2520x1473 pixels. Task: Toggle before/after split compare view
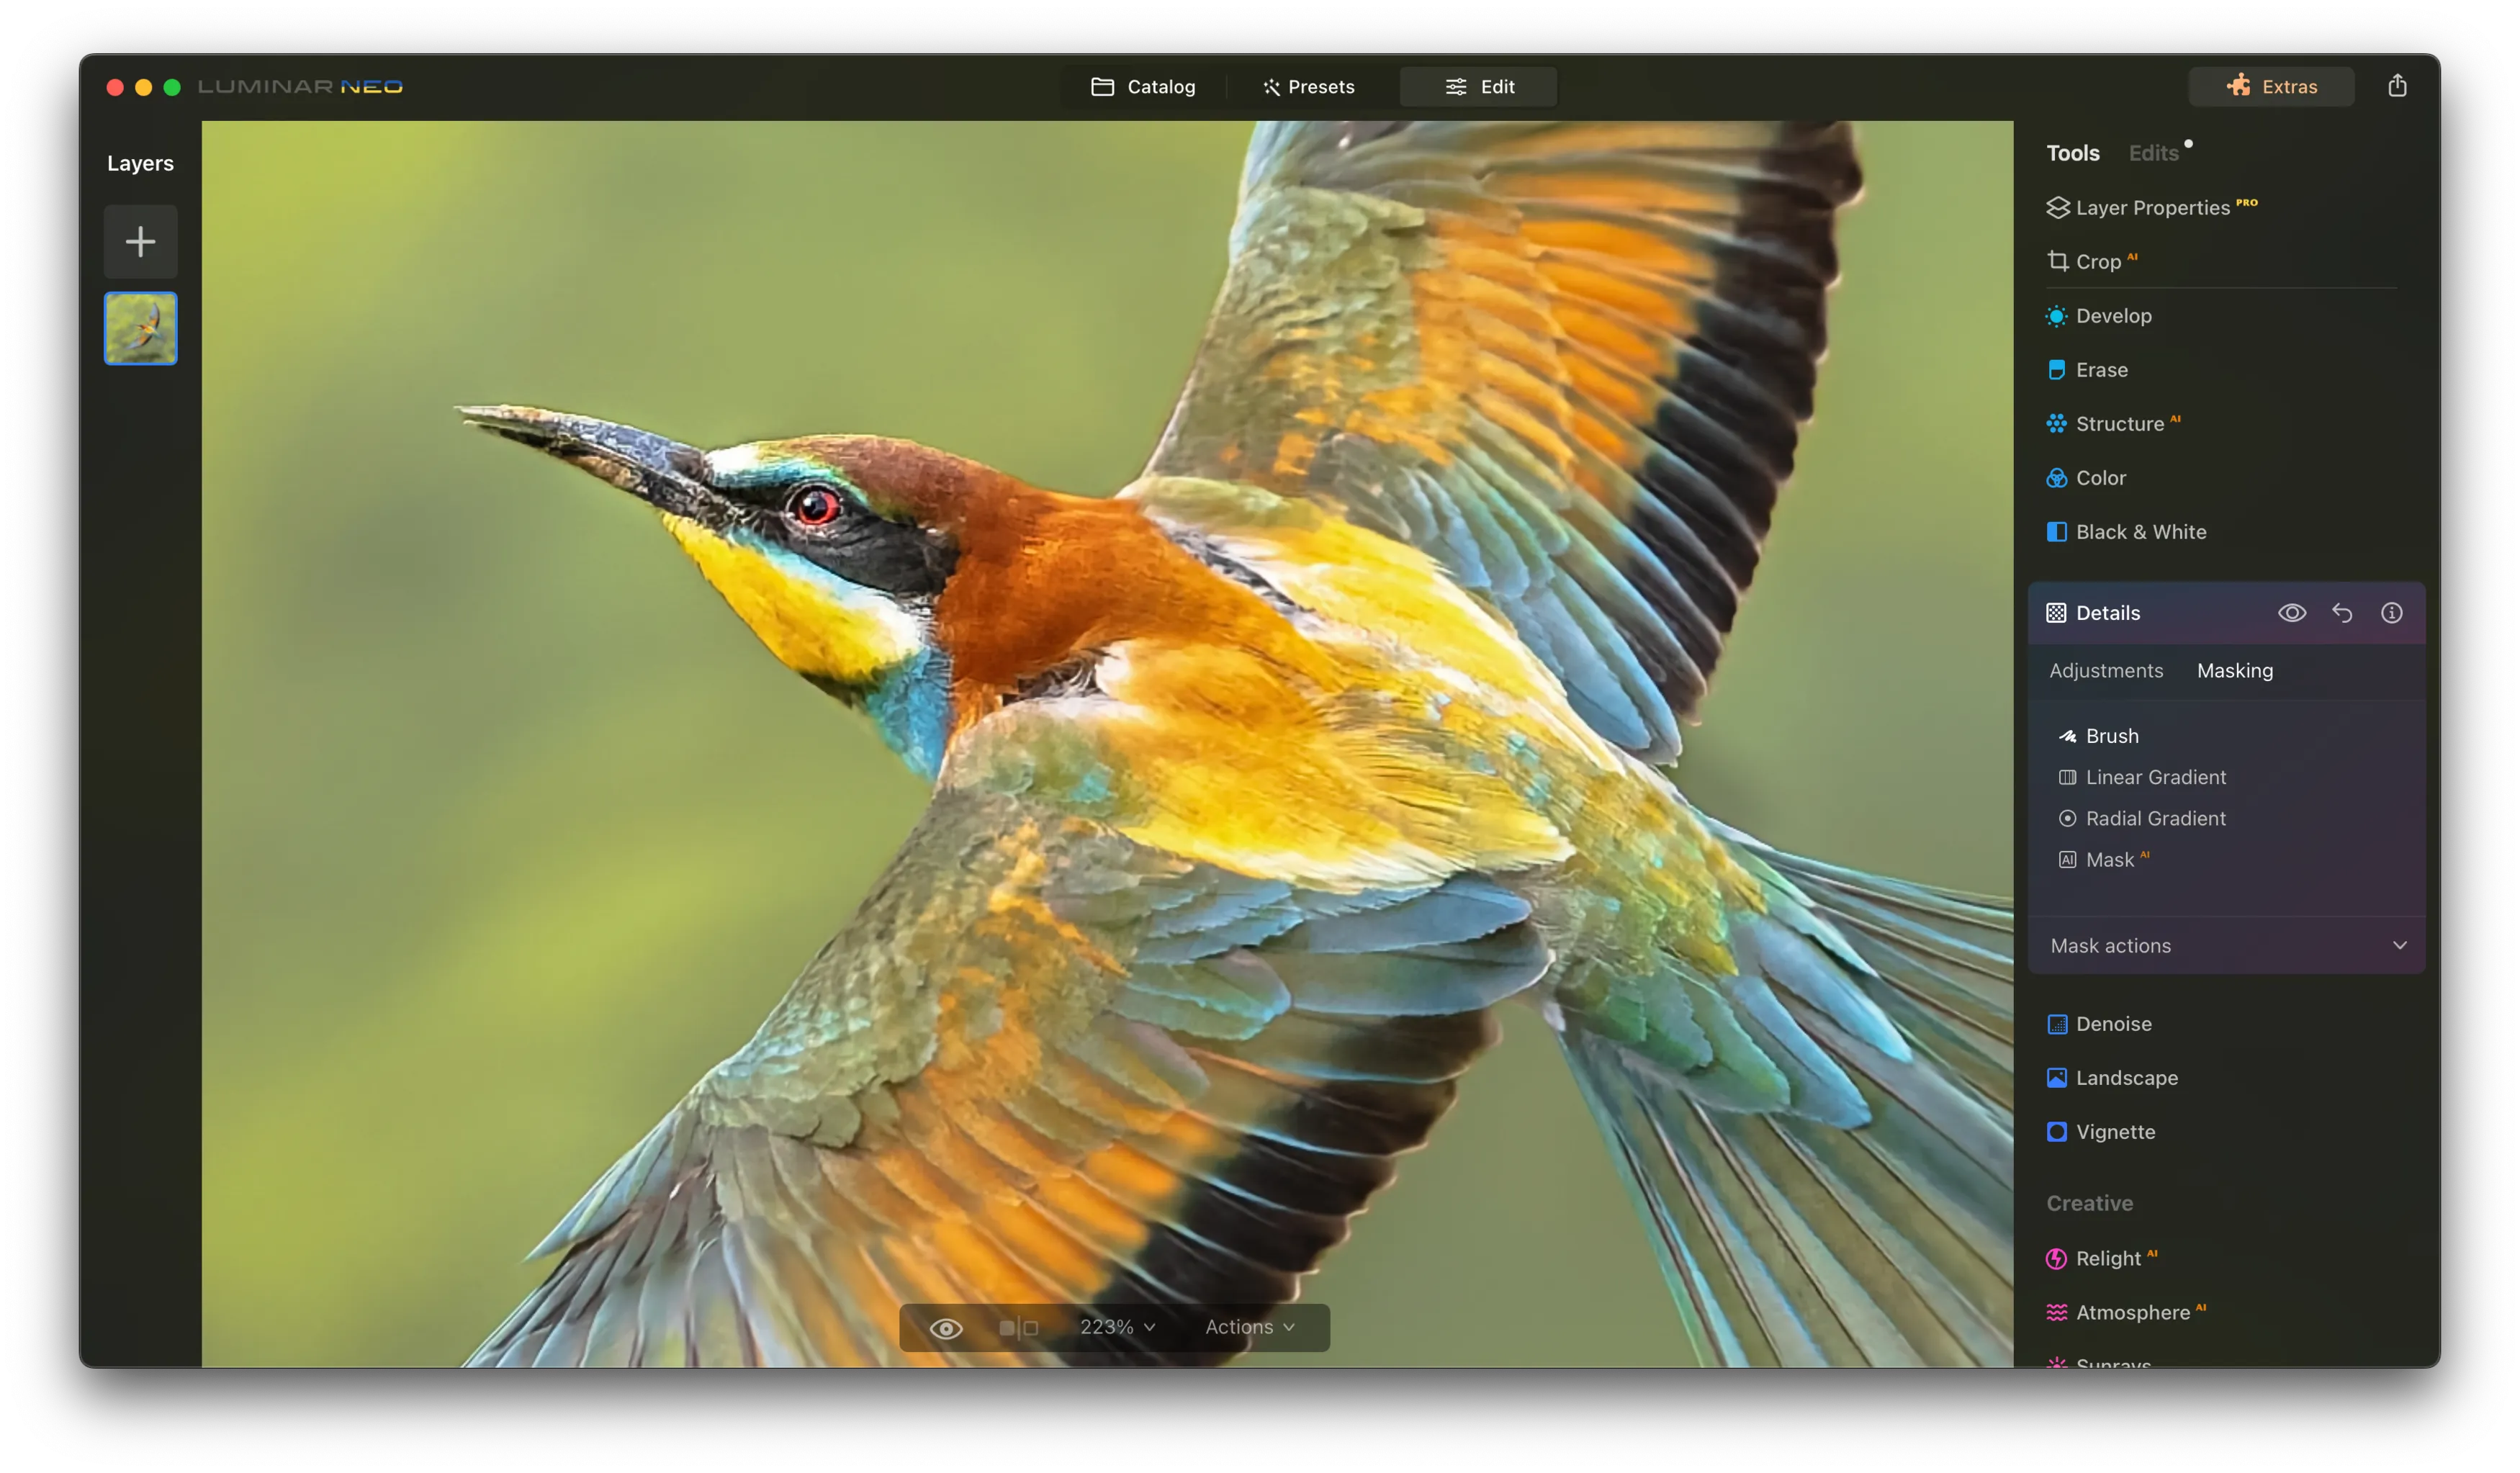point(1018,1328)
